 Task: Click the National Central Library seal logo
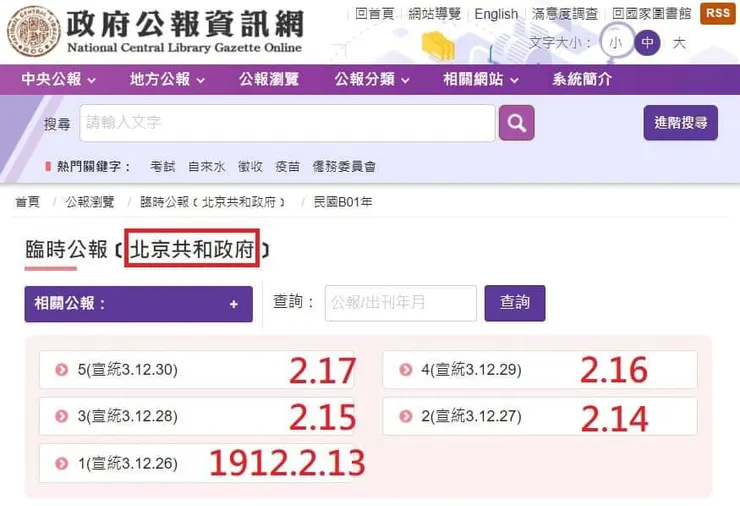coord(34,31)
